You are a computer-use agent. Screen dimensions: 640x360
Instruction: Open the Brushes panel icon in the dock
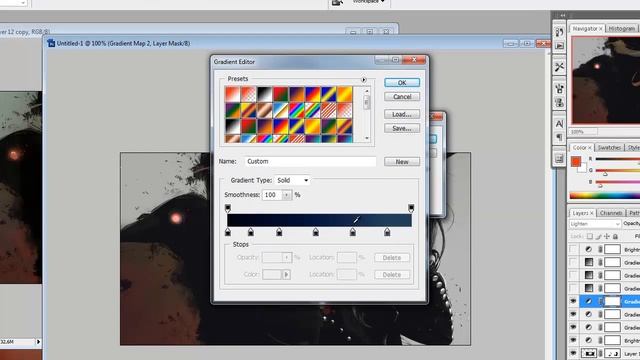point(559,88)
